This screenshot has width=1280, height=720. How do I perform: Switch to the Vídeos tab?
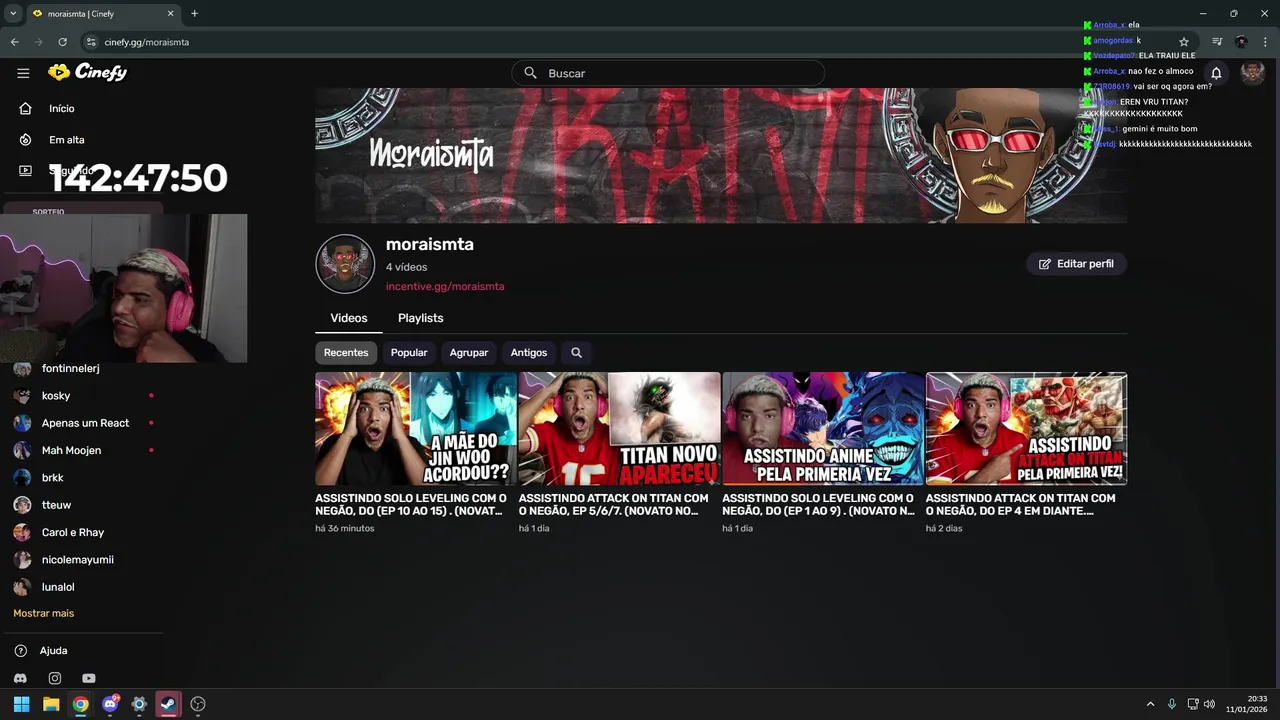point(349,318)
